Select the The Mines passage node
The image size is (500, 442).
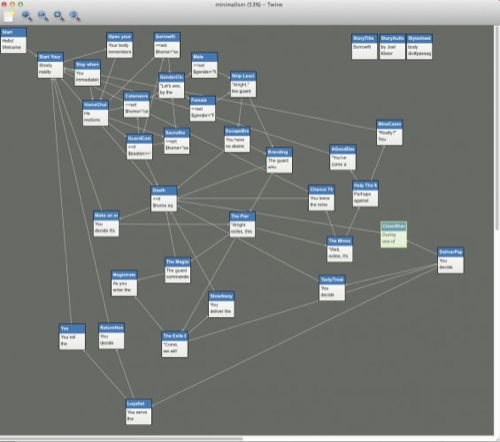[340, 249]
